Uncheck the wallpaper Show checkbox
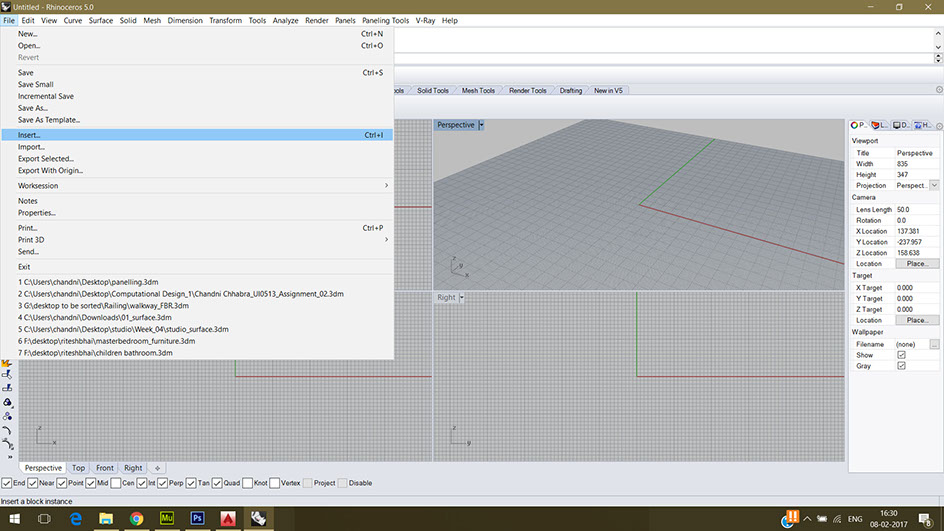 point(901,355)
